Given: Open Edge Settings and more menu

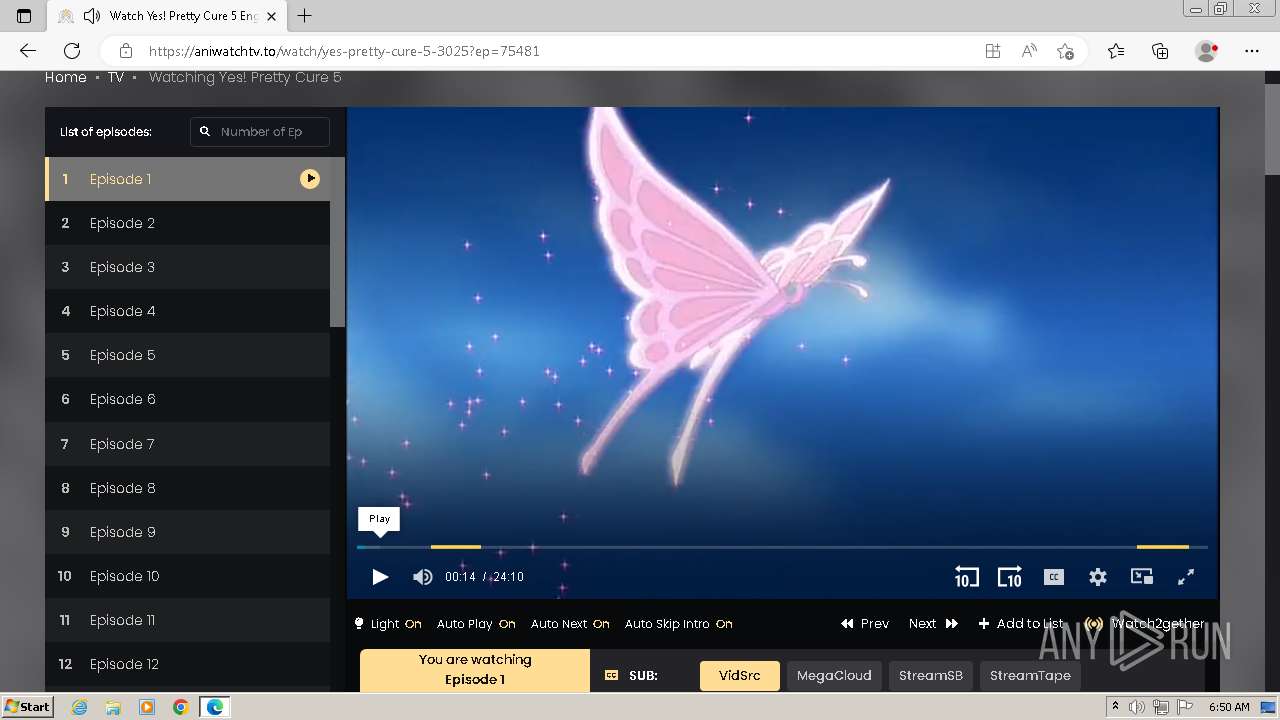Looking at the screenshot, I should click(1252, 51).
